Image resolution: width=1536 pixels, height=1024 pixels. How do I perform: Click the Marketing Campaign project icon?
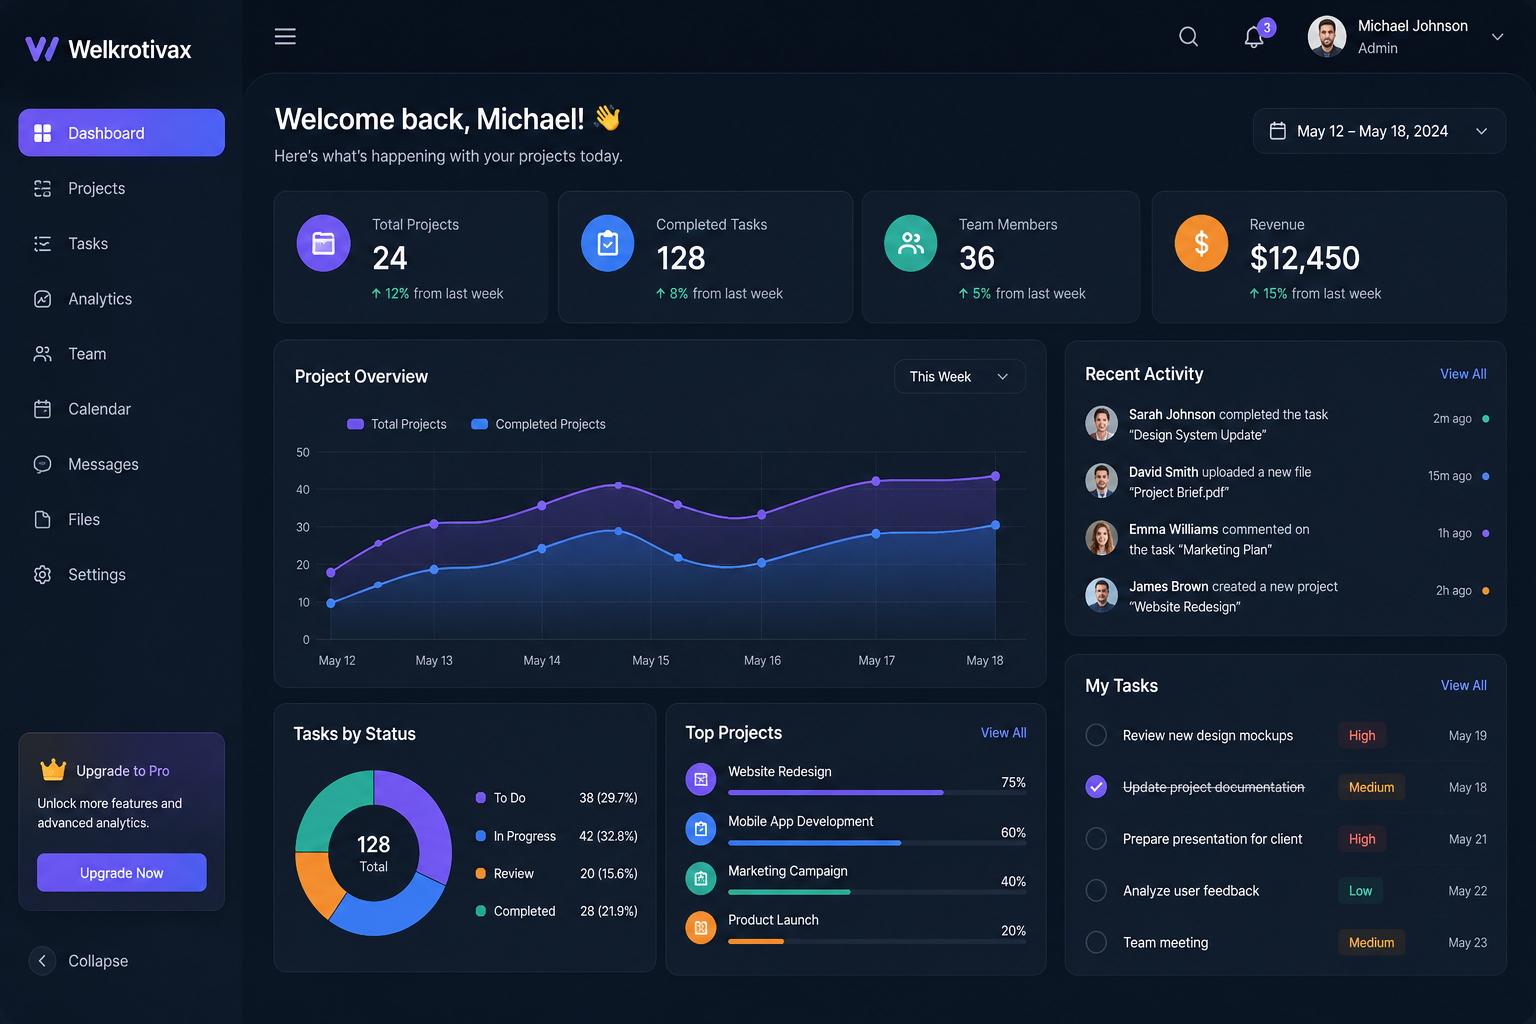[x=701, y=878]
